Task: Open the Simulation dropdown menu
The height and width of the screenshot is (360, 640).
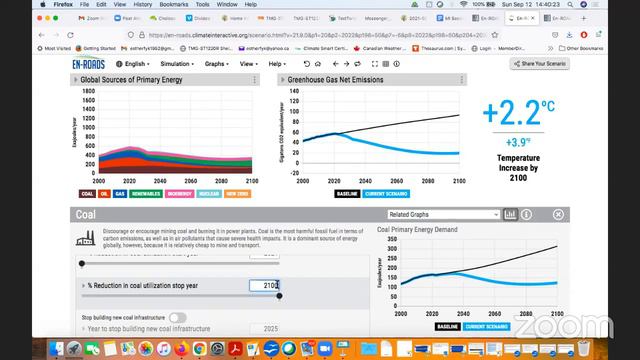Action: coord(177,64)
